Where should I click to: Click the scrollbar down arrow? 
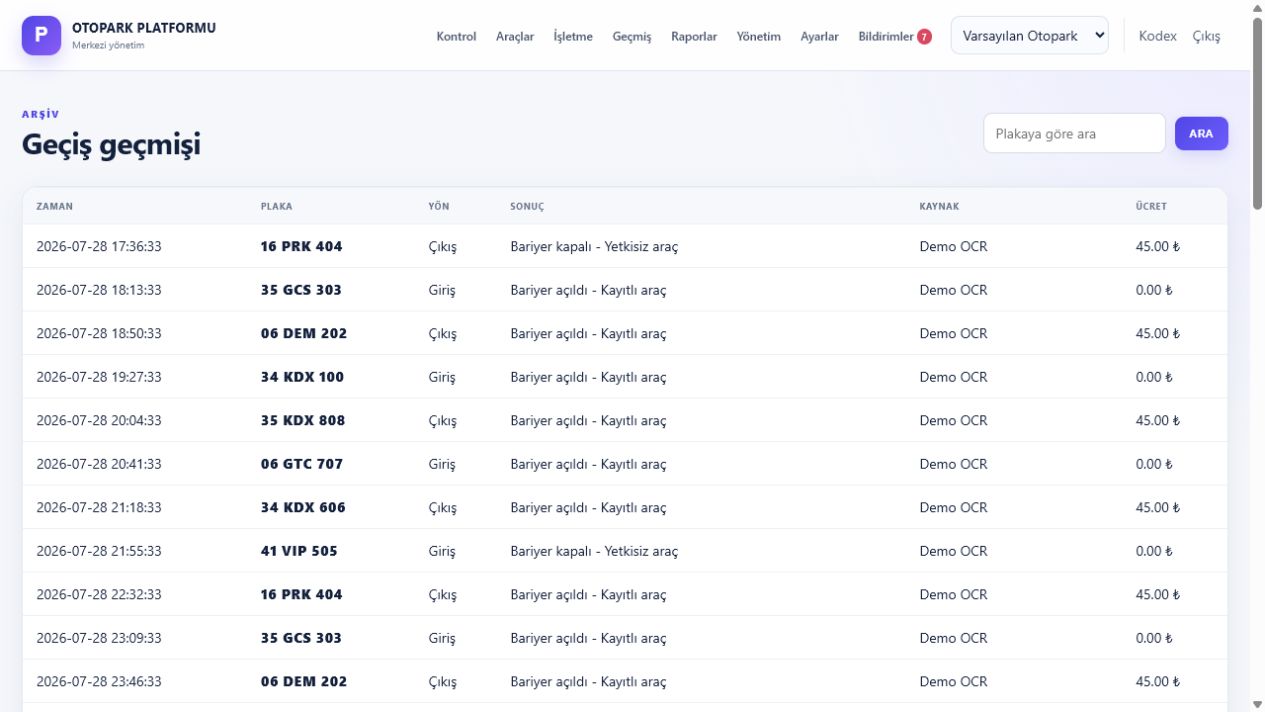[x=1257, y=705]
